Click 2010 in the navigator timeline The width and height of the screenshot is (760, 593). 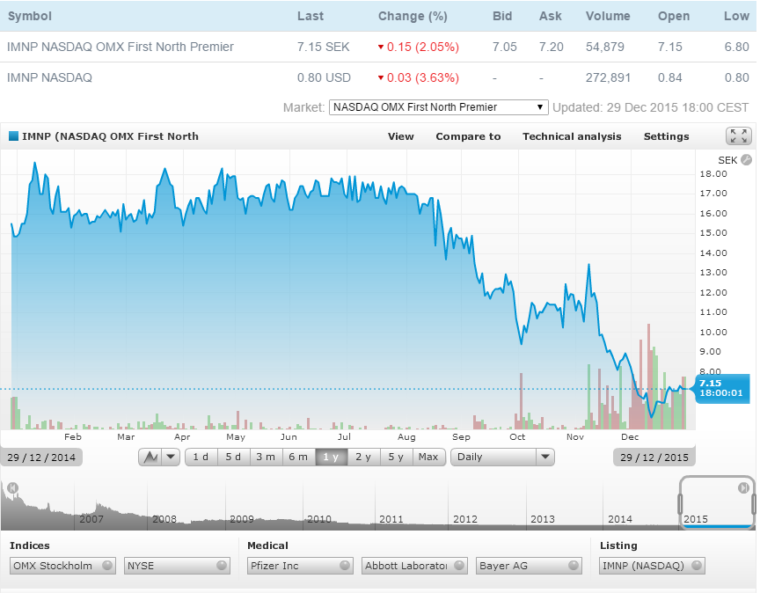coord(319,519)
